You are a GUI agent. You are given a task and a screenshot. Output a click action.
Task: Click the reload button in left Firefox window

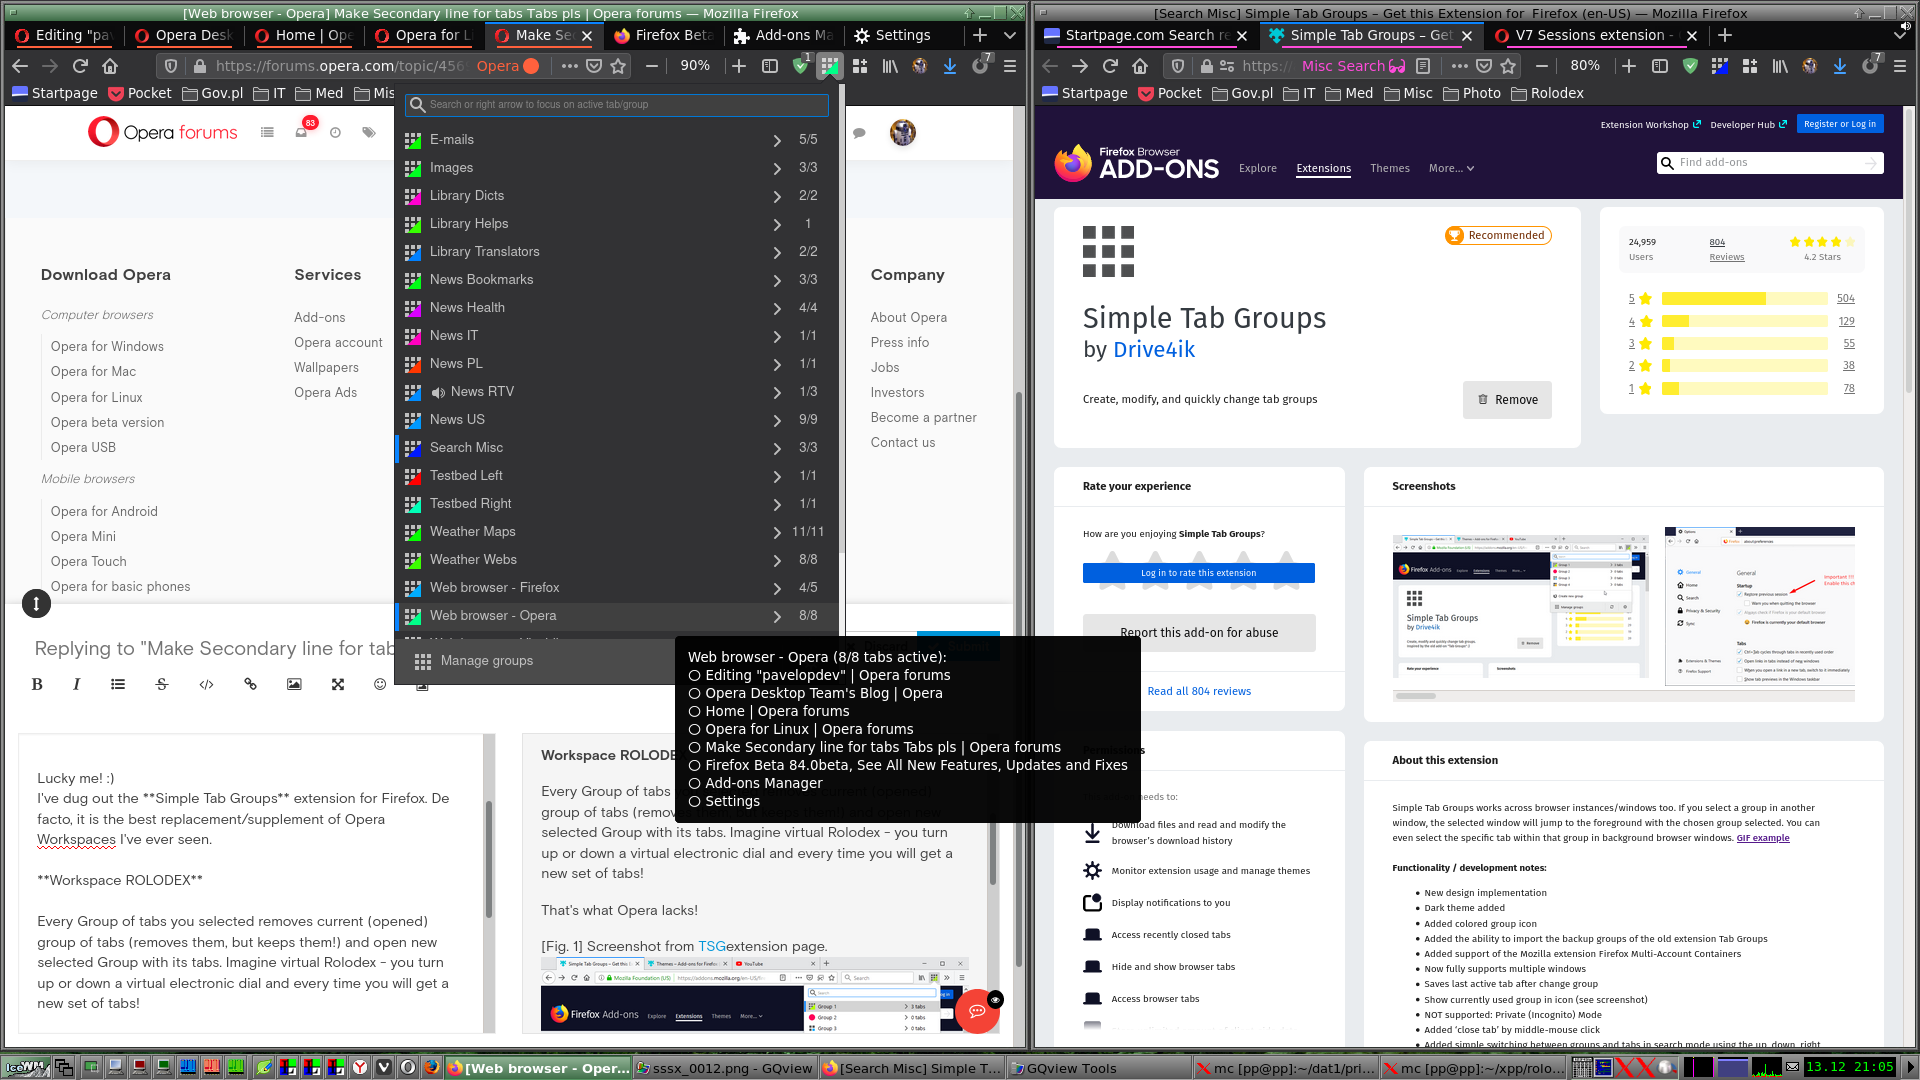[x=80, y=66]
